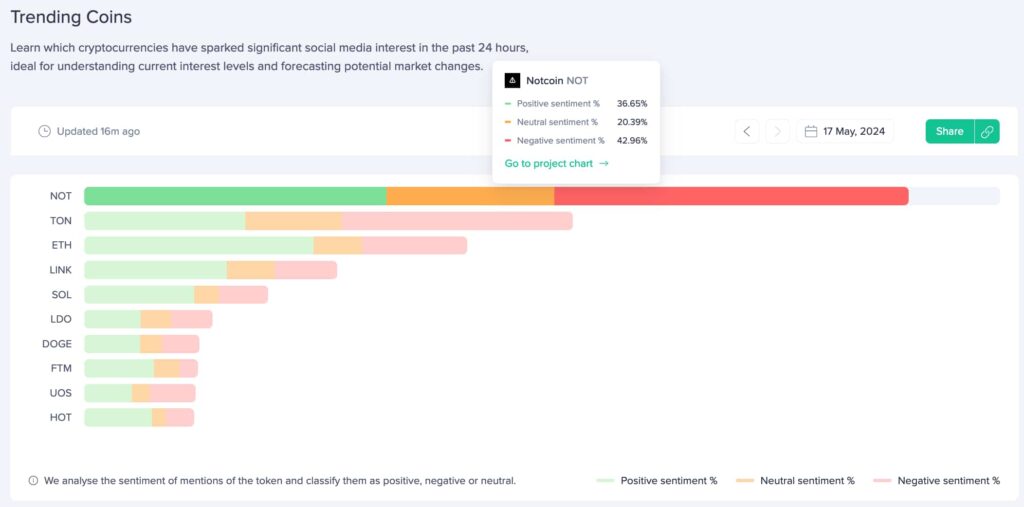Click the Notcoin logo in tooltip
Screen dimensions: 1024x507
(x=512, y=80)
